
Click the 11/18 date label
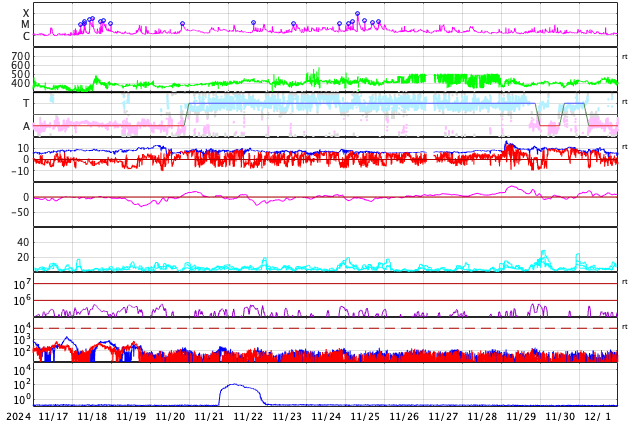92,416
